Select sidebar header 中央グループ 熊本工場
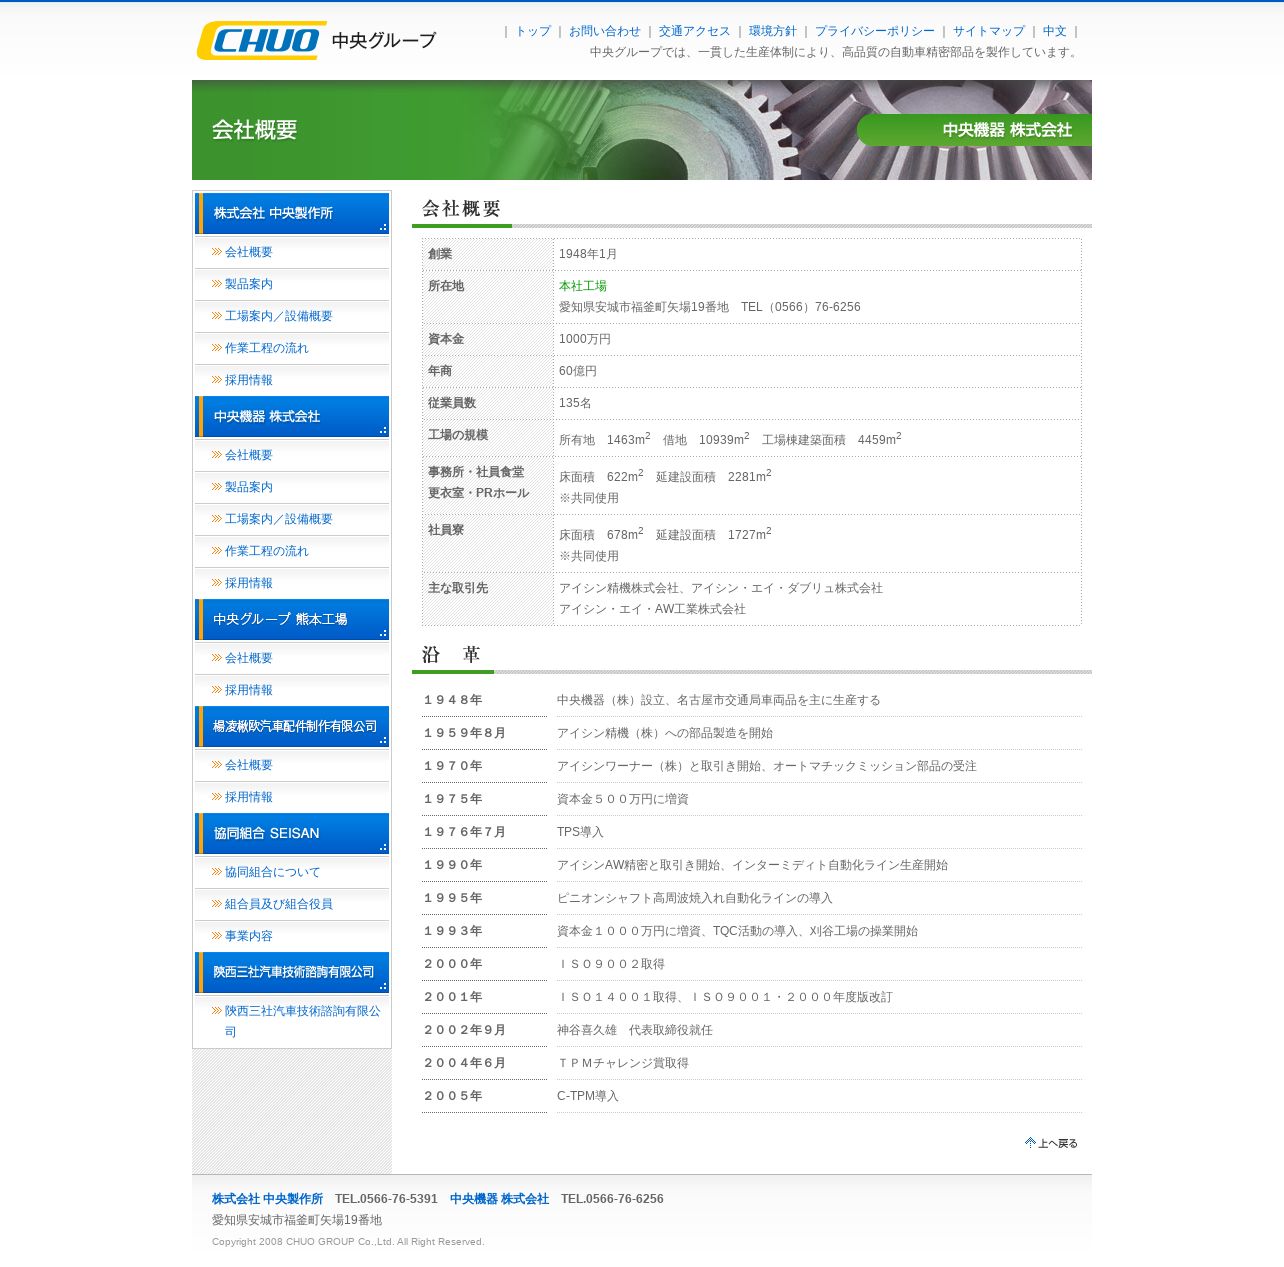 pos(292,619)
